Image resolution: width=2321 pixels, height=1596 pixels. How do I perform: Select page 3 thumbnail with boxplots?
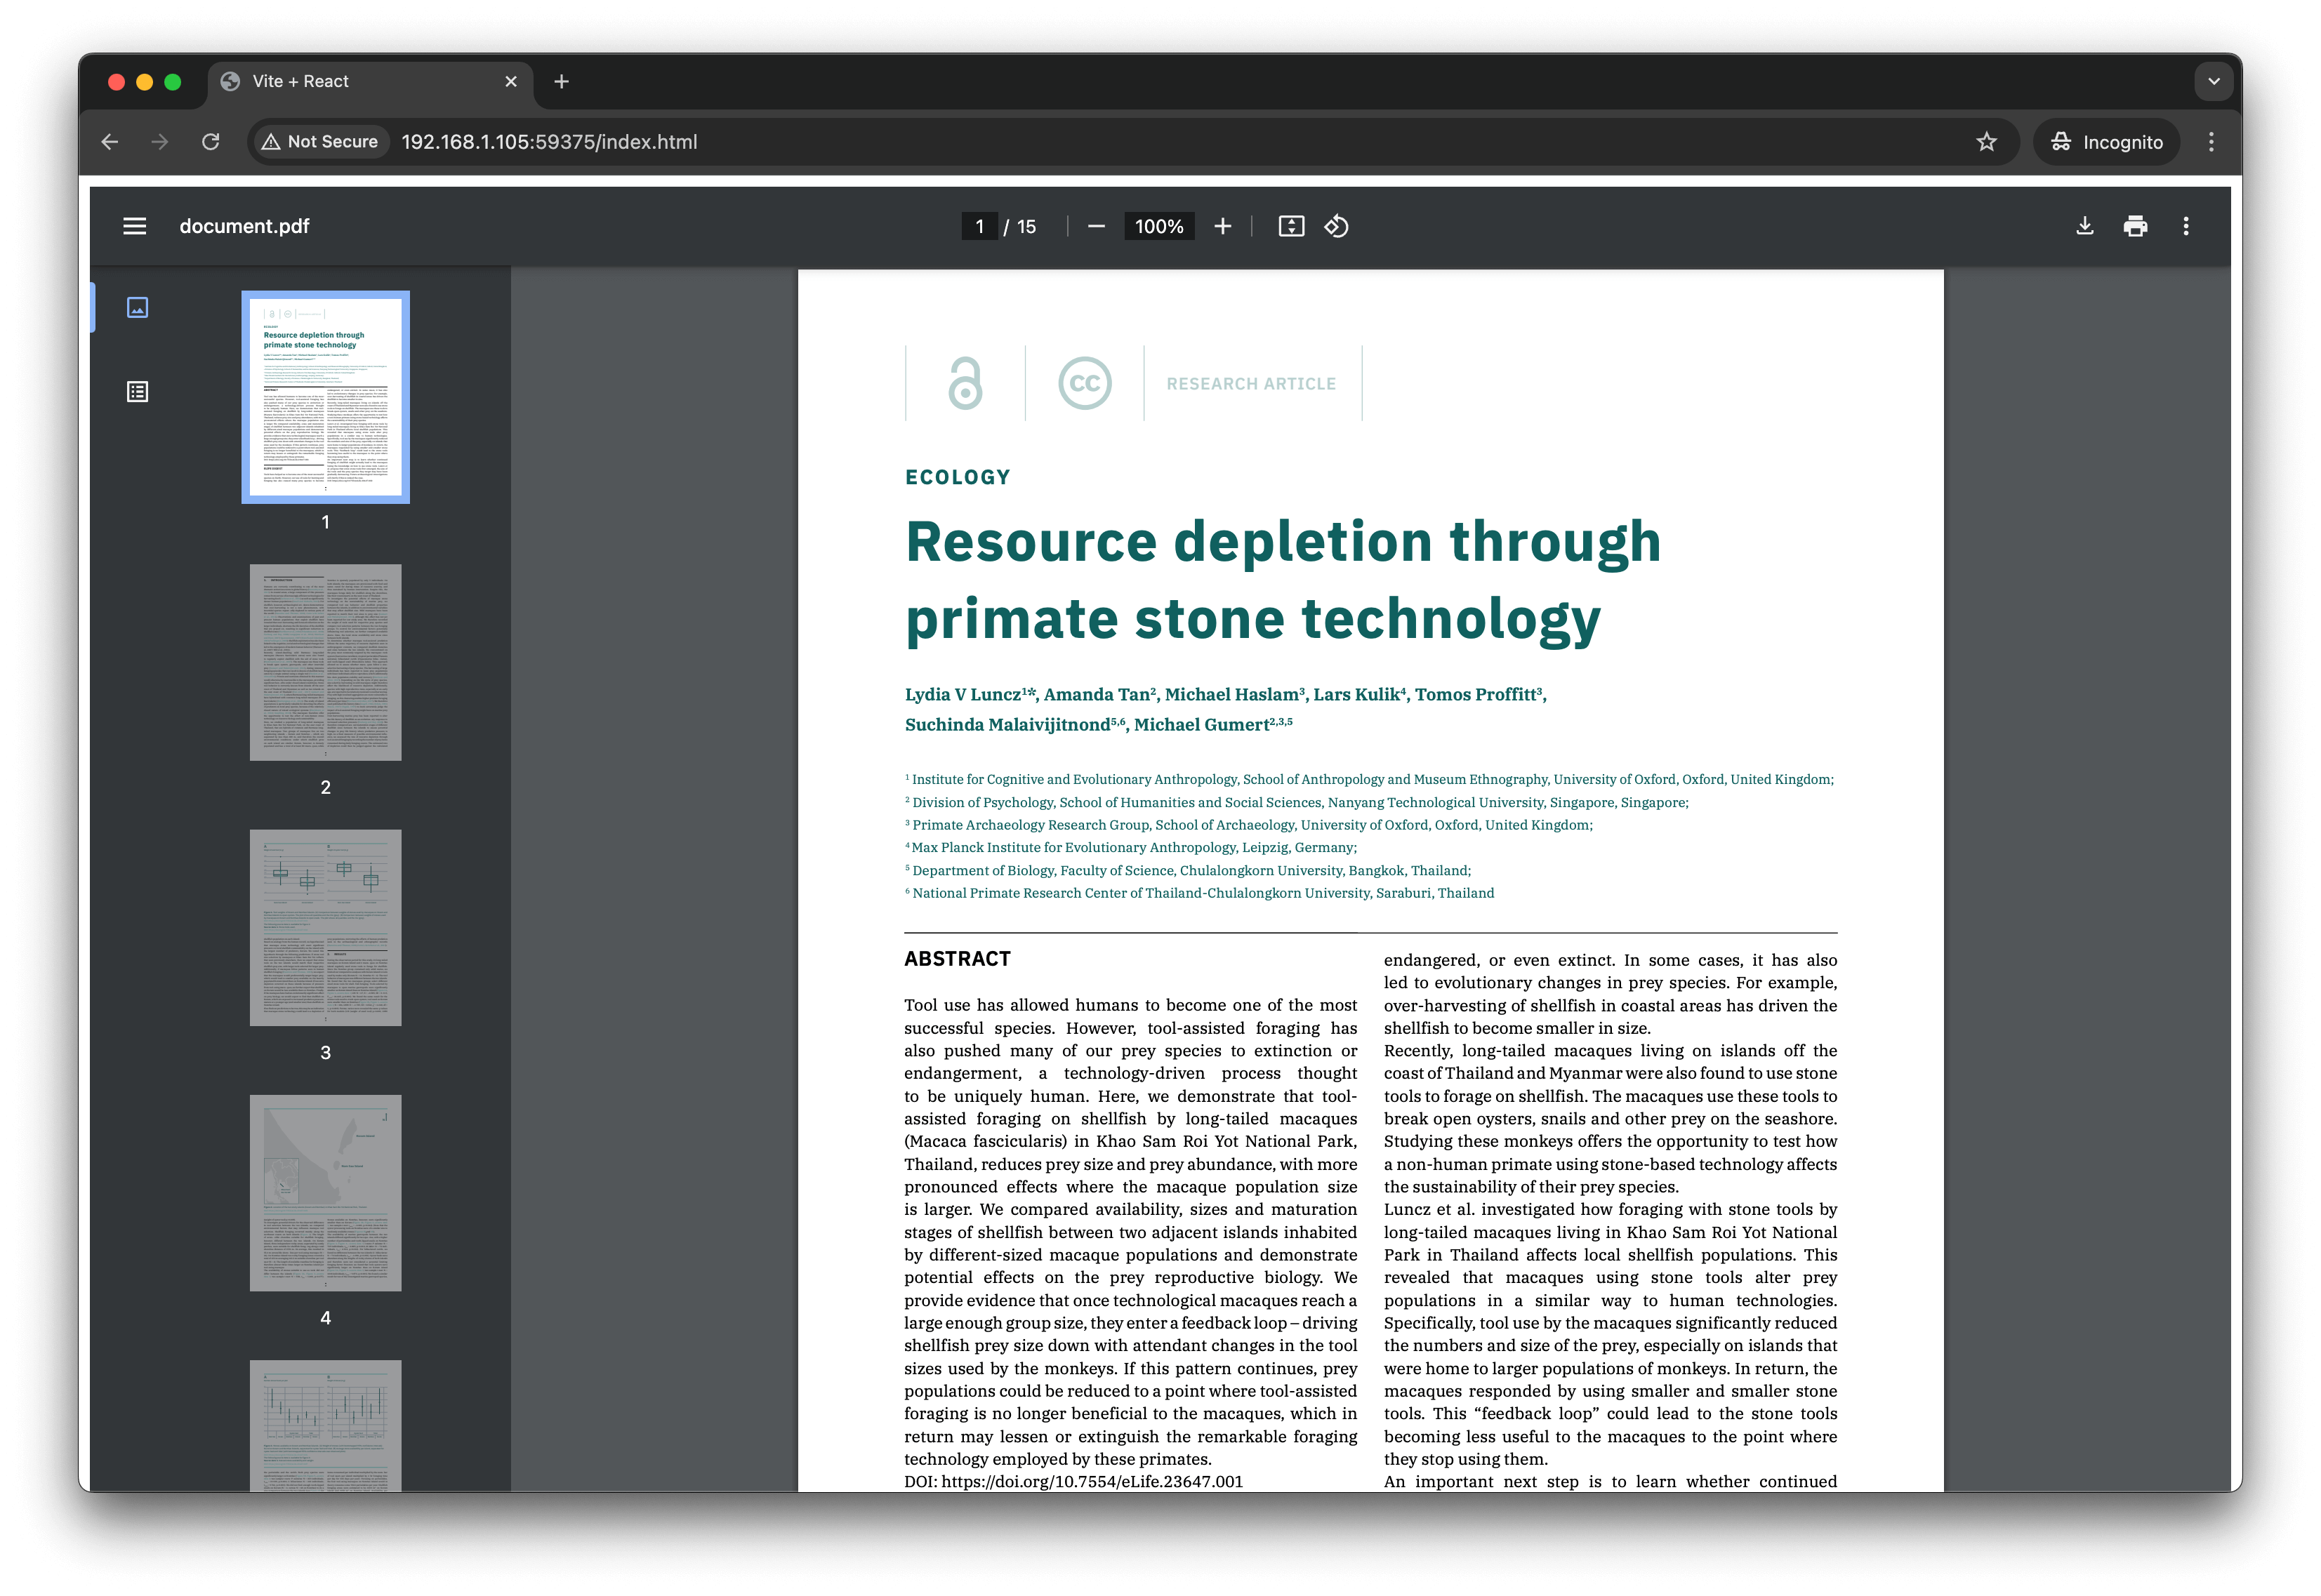(325, 927)
